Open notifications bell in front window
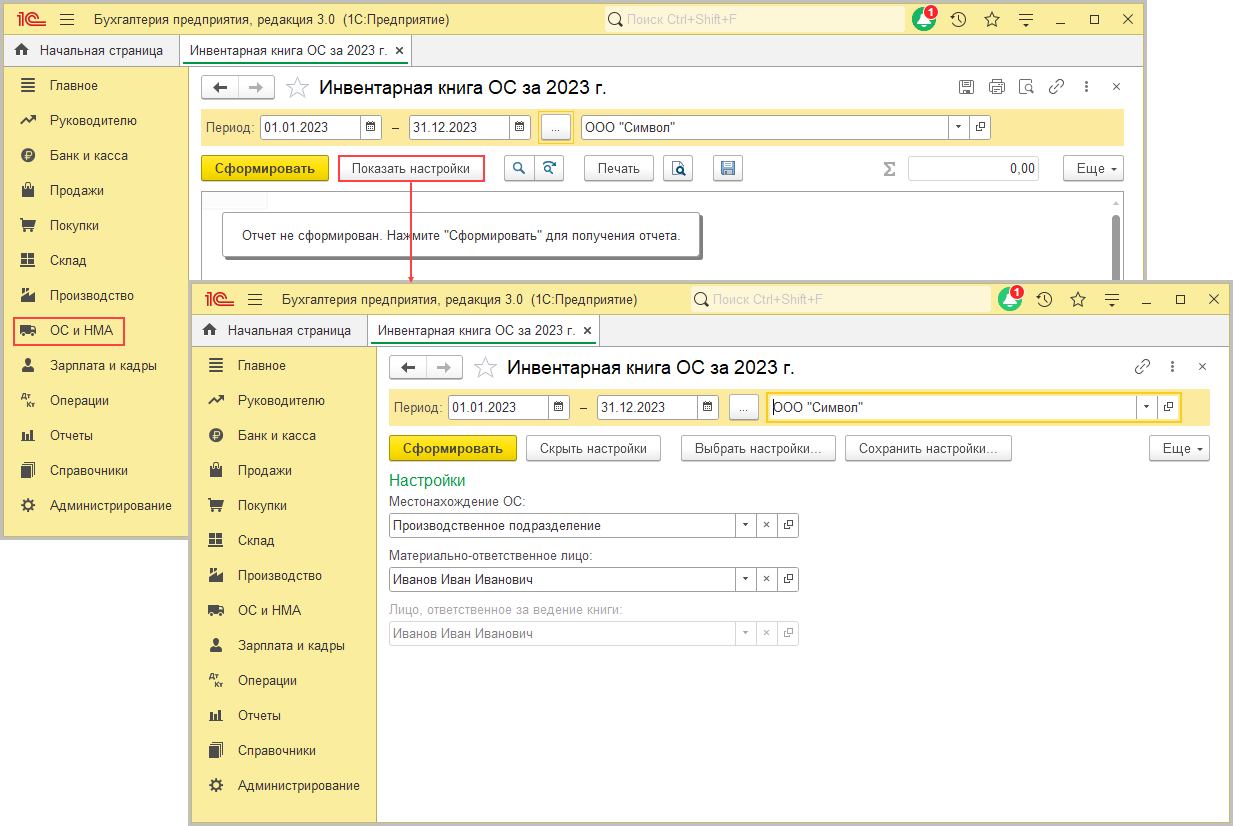 pyautogui.click(x=1010, y=299)
